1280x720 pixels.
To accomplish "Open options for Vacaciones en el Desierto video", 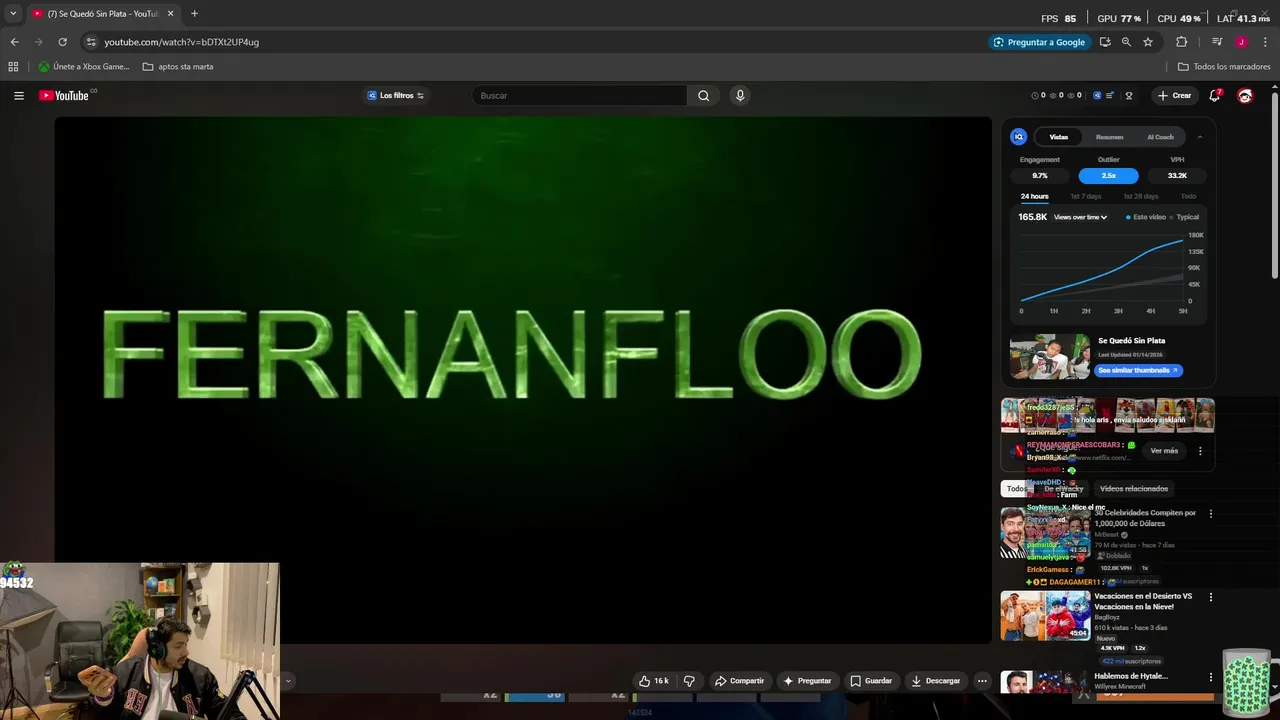I will [1211, 597].
